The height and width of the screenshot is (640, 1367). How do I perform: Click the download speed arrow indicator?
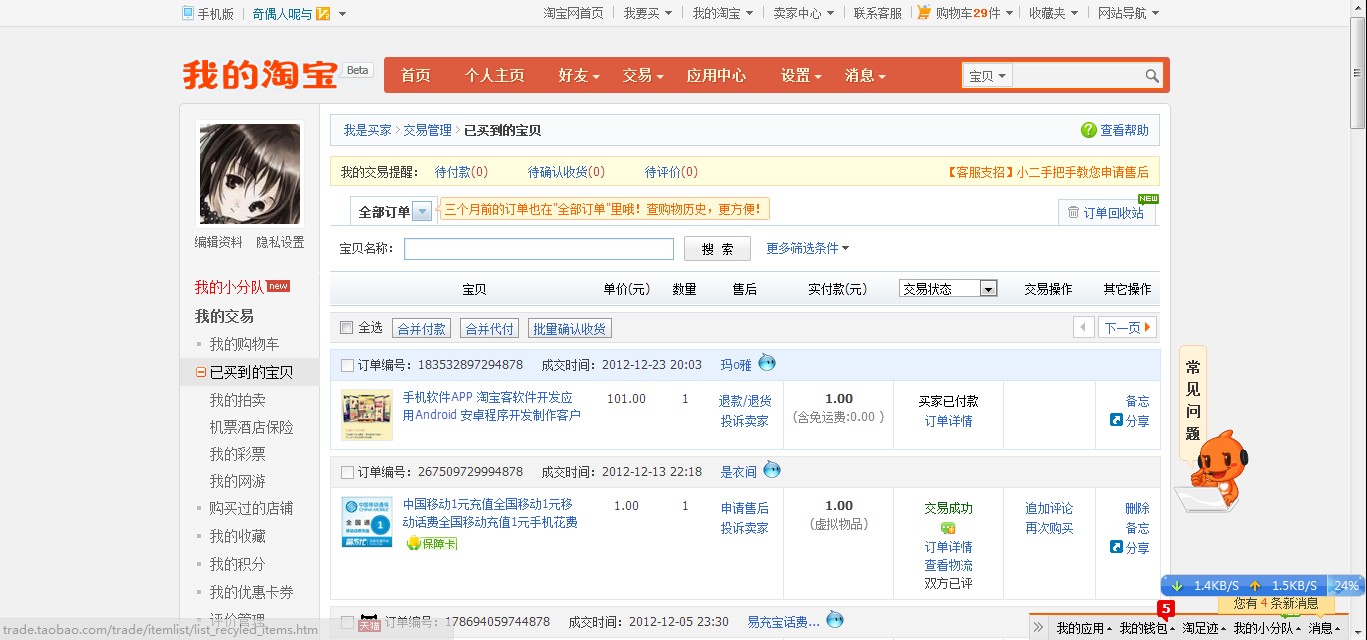tap(1177, 585)
